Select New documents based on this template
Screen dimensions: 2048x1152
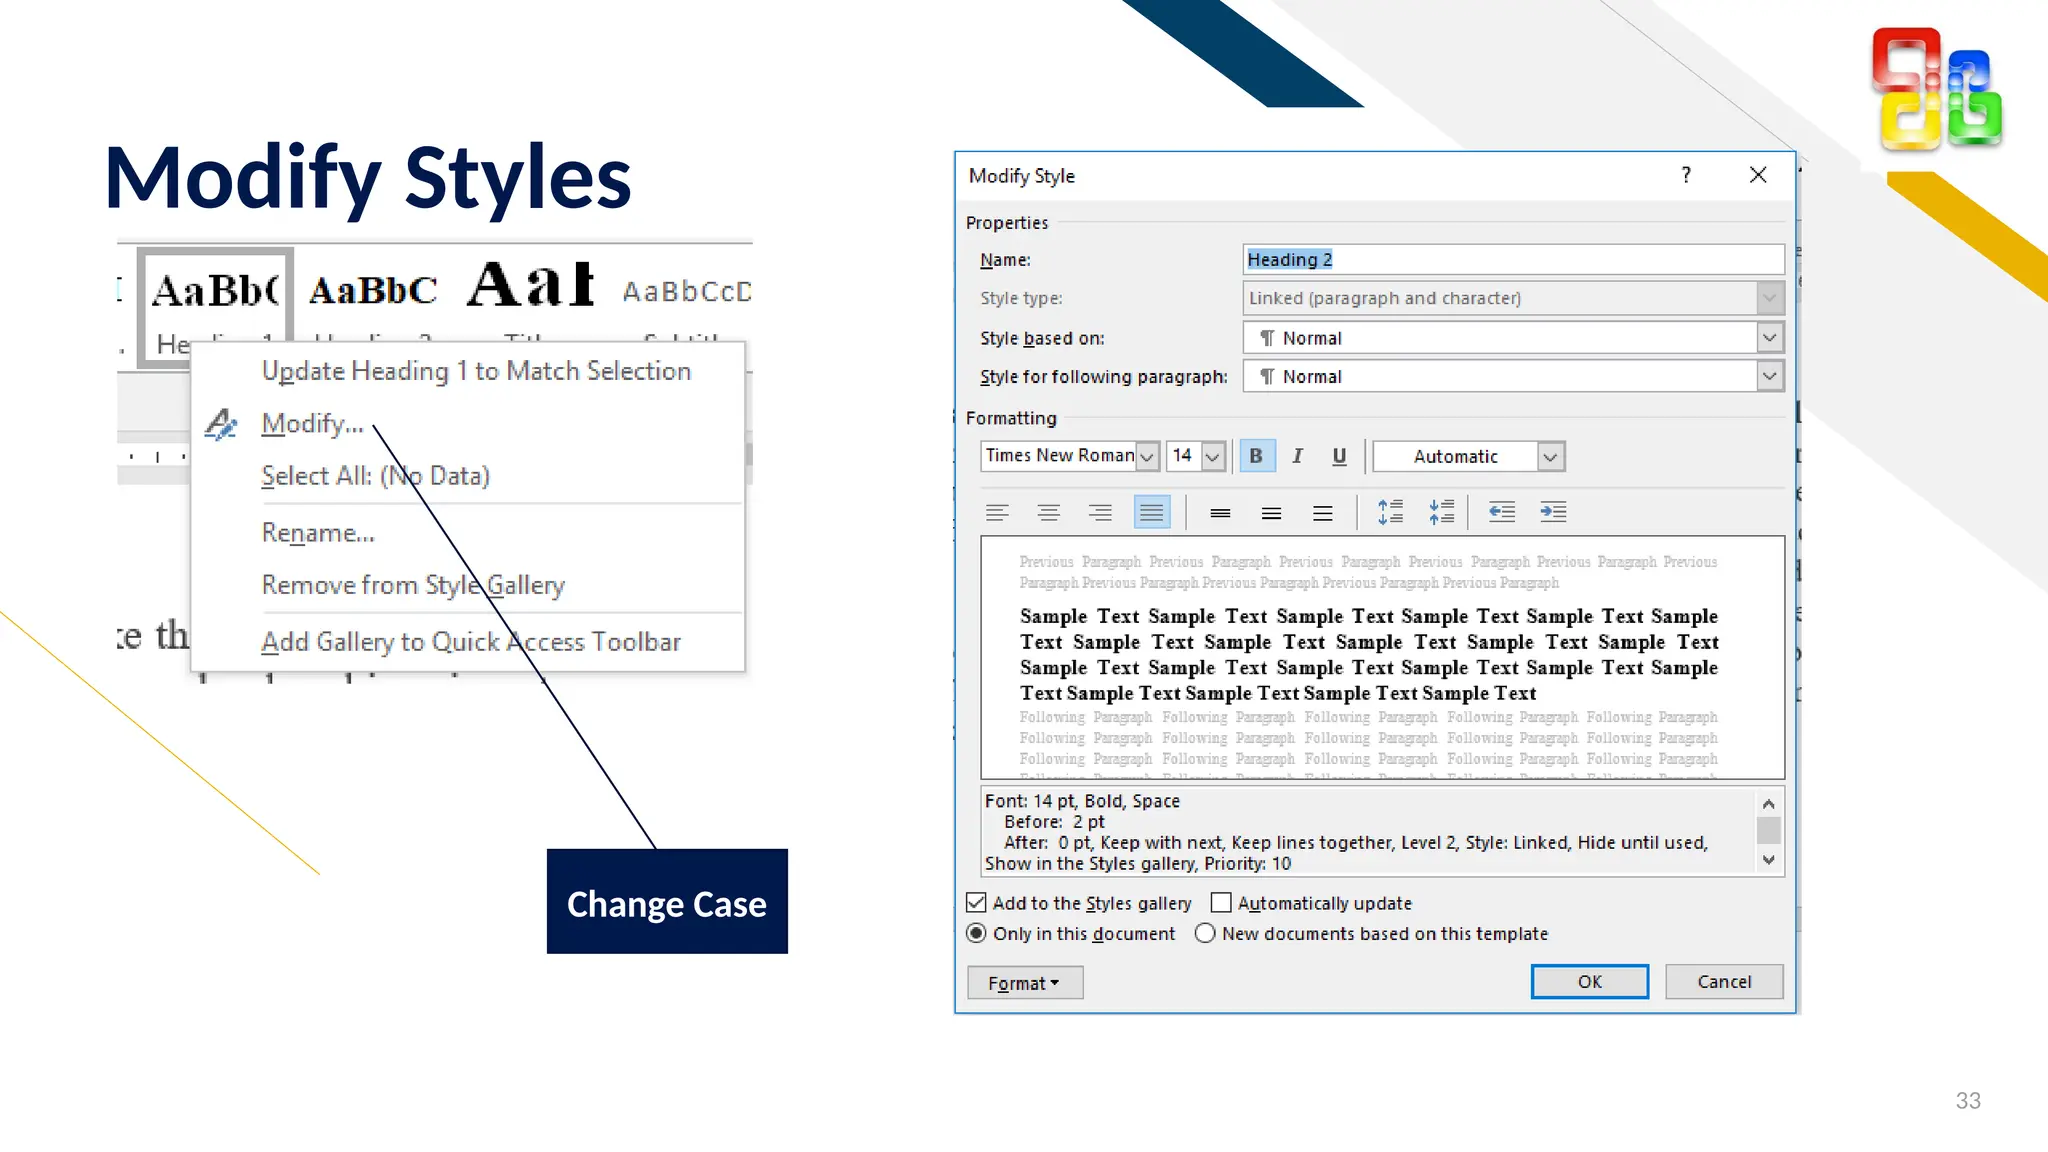1205,933
